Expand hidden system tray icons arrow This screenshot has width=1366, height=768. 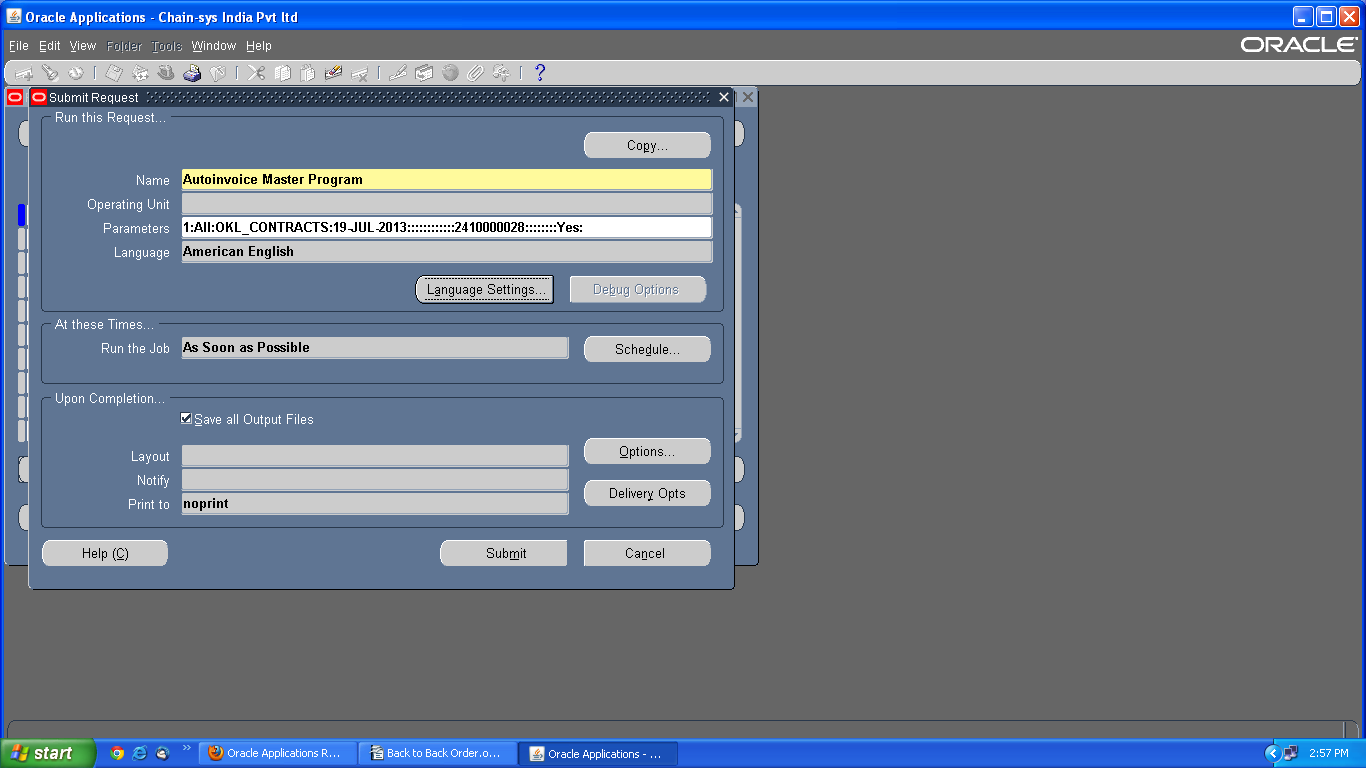(1272, 753)
